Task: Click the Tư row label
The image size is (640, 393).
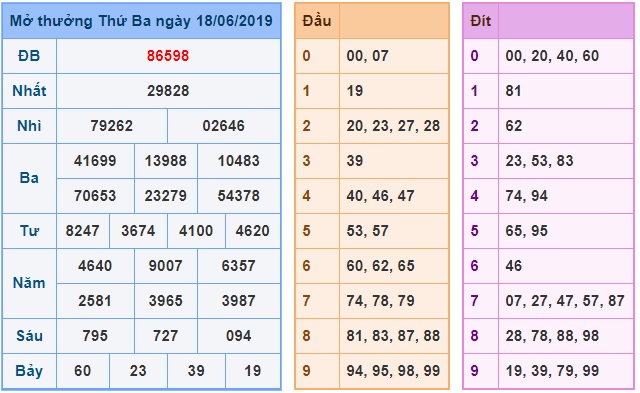Action: tap(29, 231)
